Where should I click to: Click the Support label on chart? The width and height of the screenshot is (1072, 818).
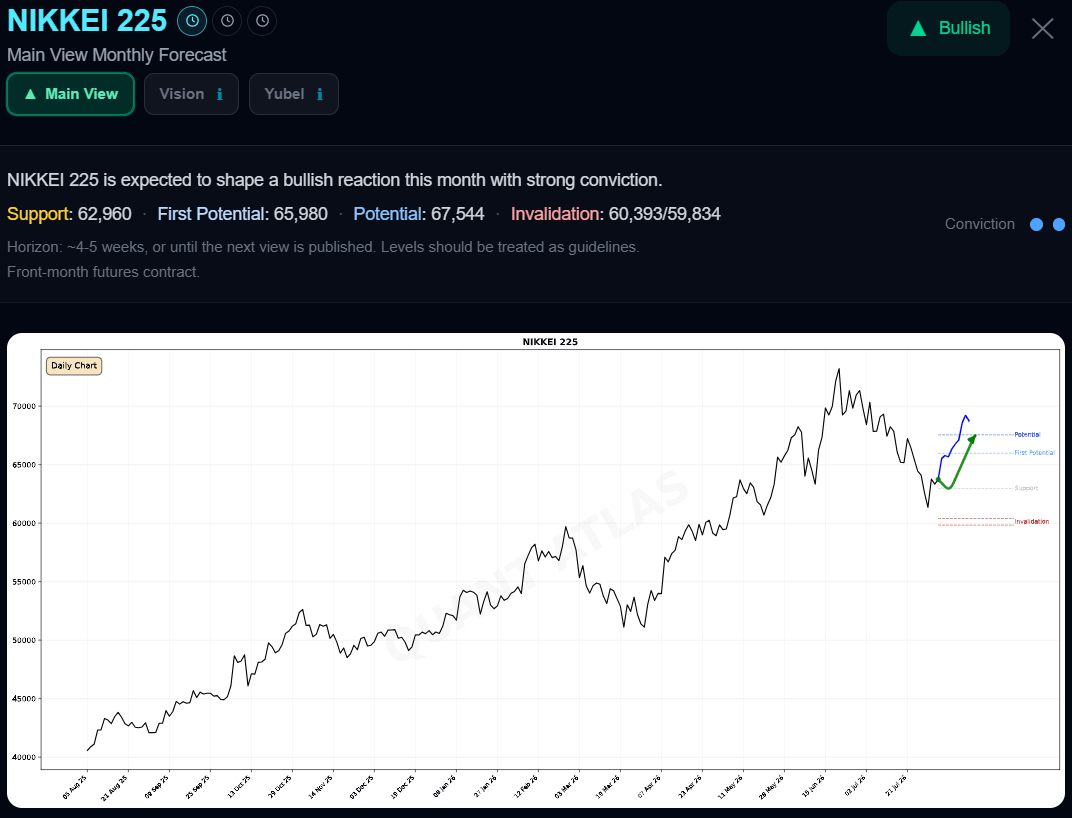[1026, 488]
